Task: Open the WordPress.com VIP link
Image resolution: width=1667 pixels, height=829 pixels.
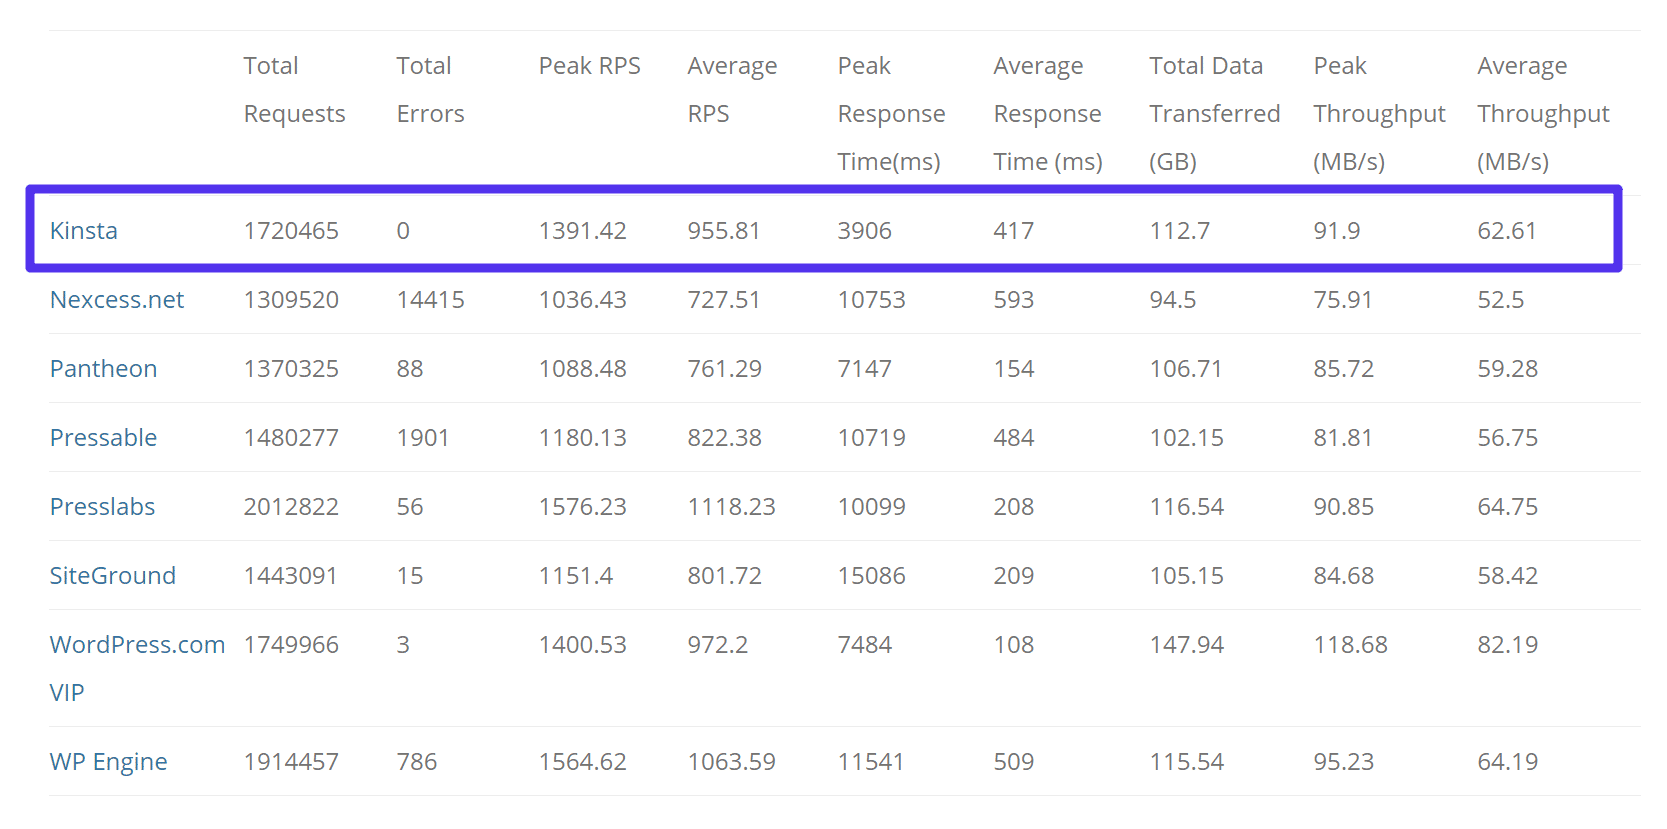Action: (137, 645)
